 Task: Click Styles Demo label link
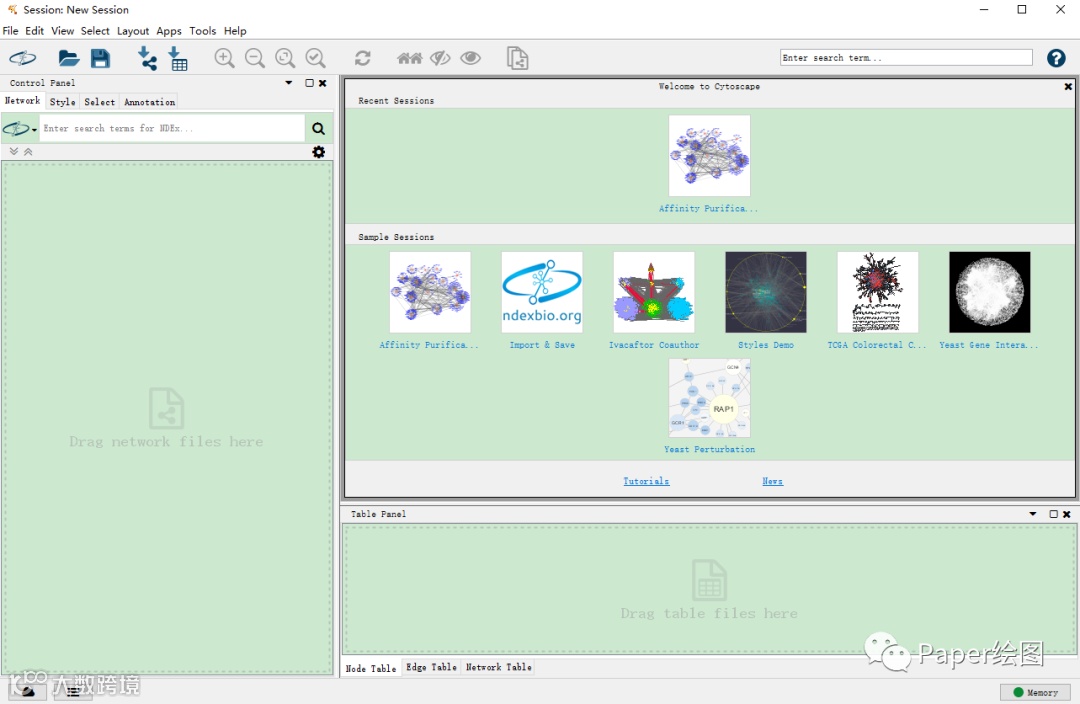click(x=766, y=345)
